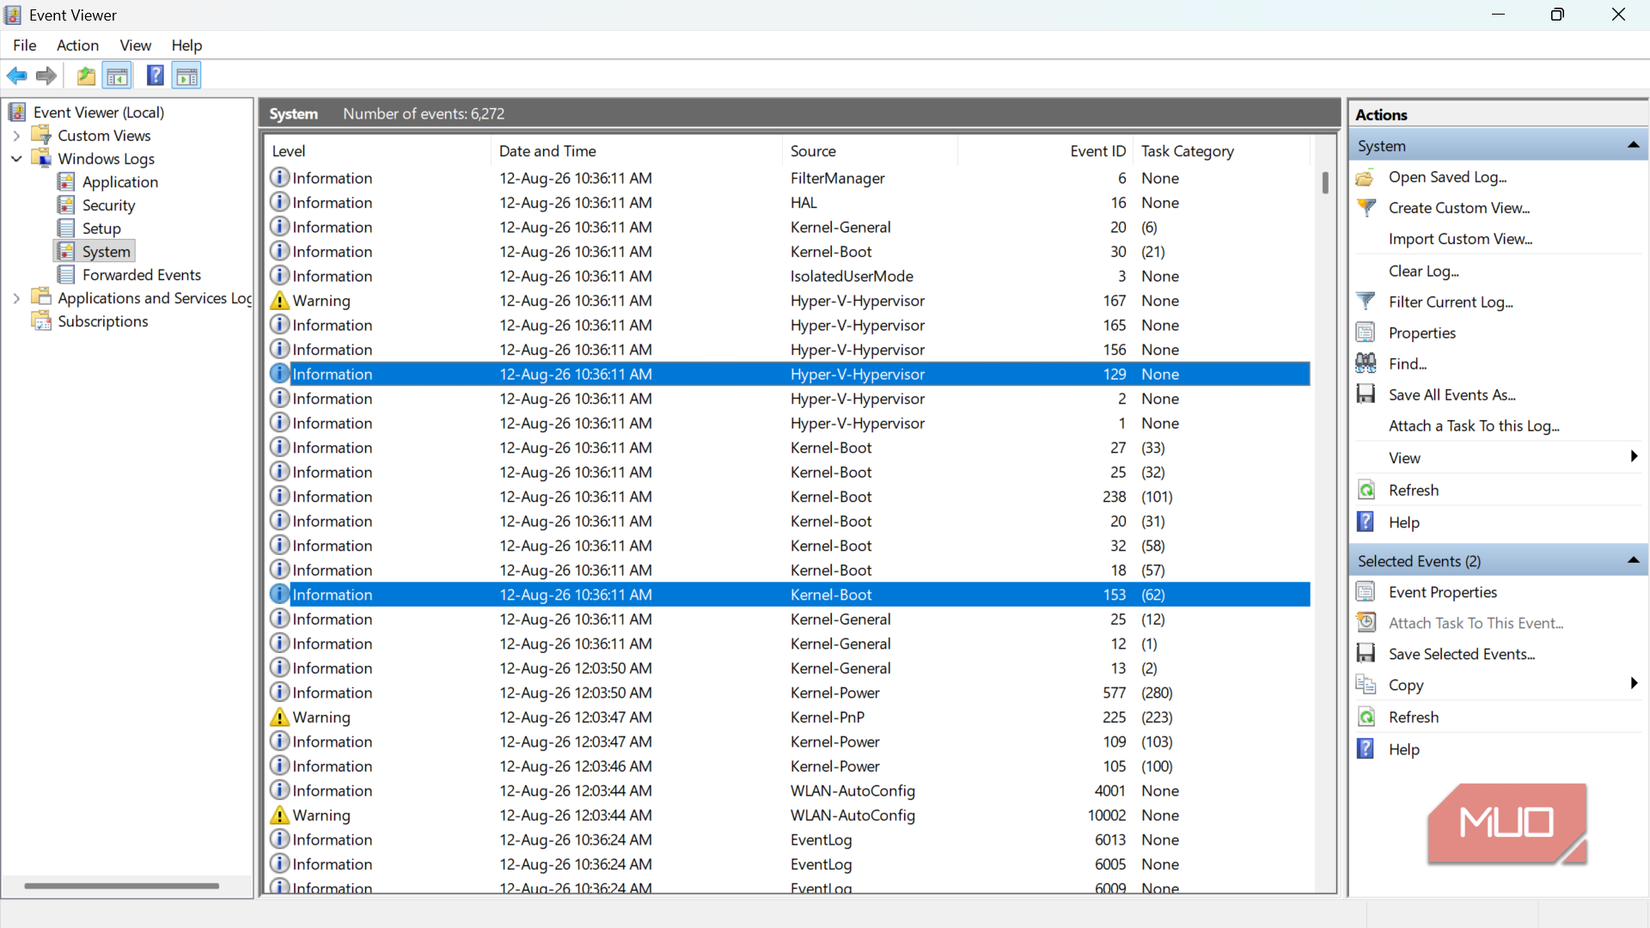
Task: Select the Kernel-Boot event 238 row
Action: (788, 497)
